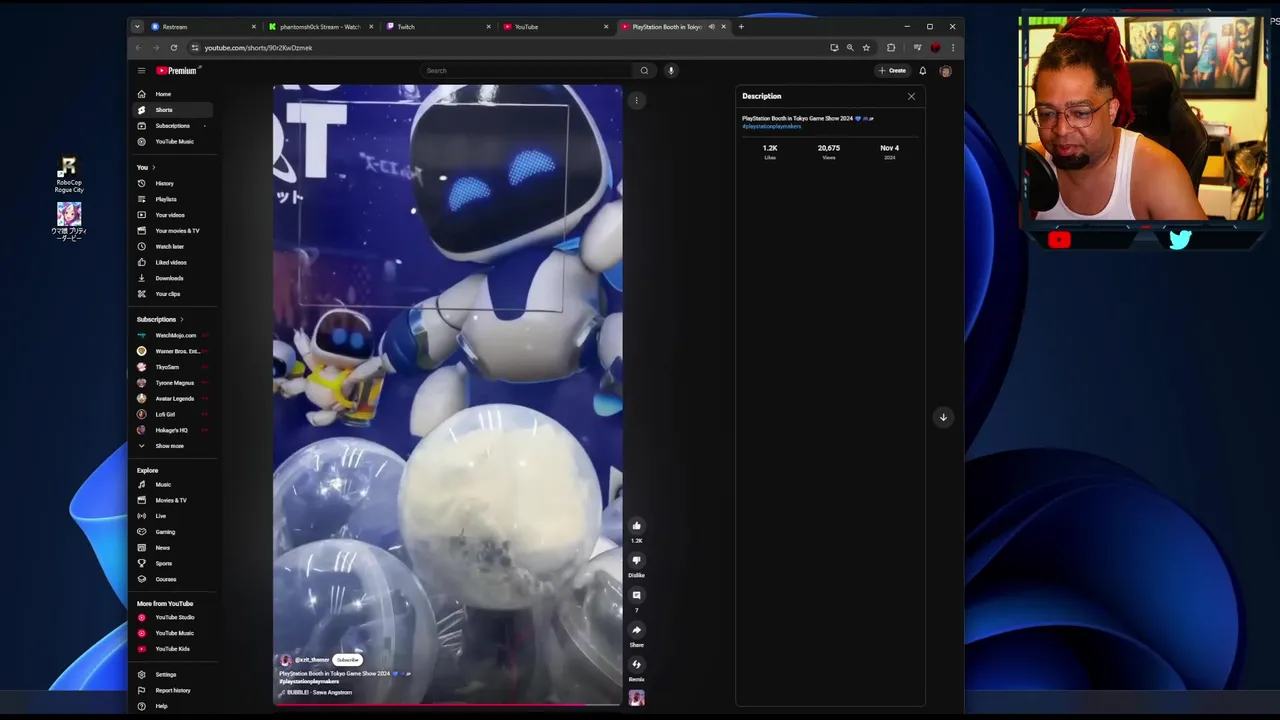The image size is (1280, 720).
Task: Subscribe to the Short's channel
Action: pyautogui.click(x=348, y=660)
